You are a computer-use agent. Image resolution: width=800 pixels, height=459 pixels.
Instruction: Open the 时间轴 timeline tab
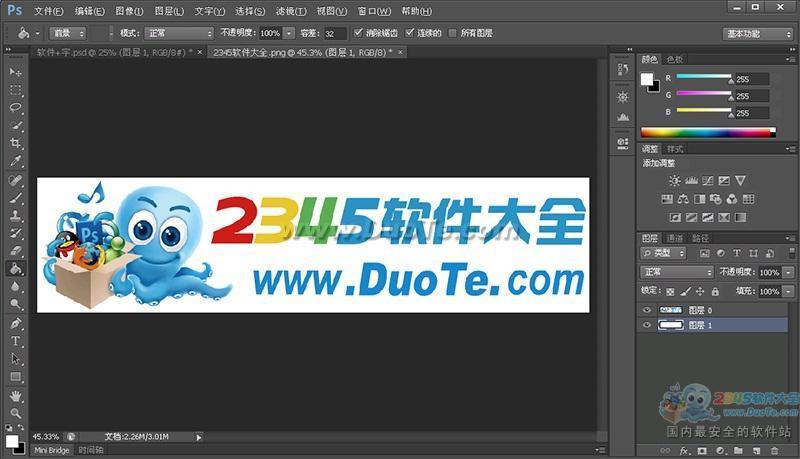pos(91,450)
